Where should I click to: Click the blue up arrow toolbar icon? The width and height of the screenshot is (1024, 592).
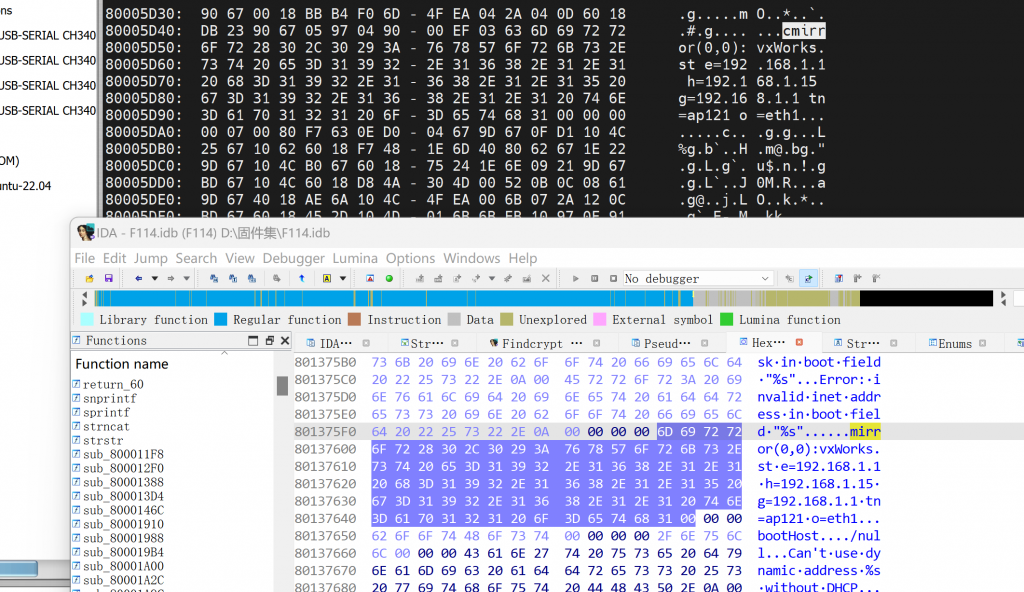pyautogui.click(x=301, y=278)
